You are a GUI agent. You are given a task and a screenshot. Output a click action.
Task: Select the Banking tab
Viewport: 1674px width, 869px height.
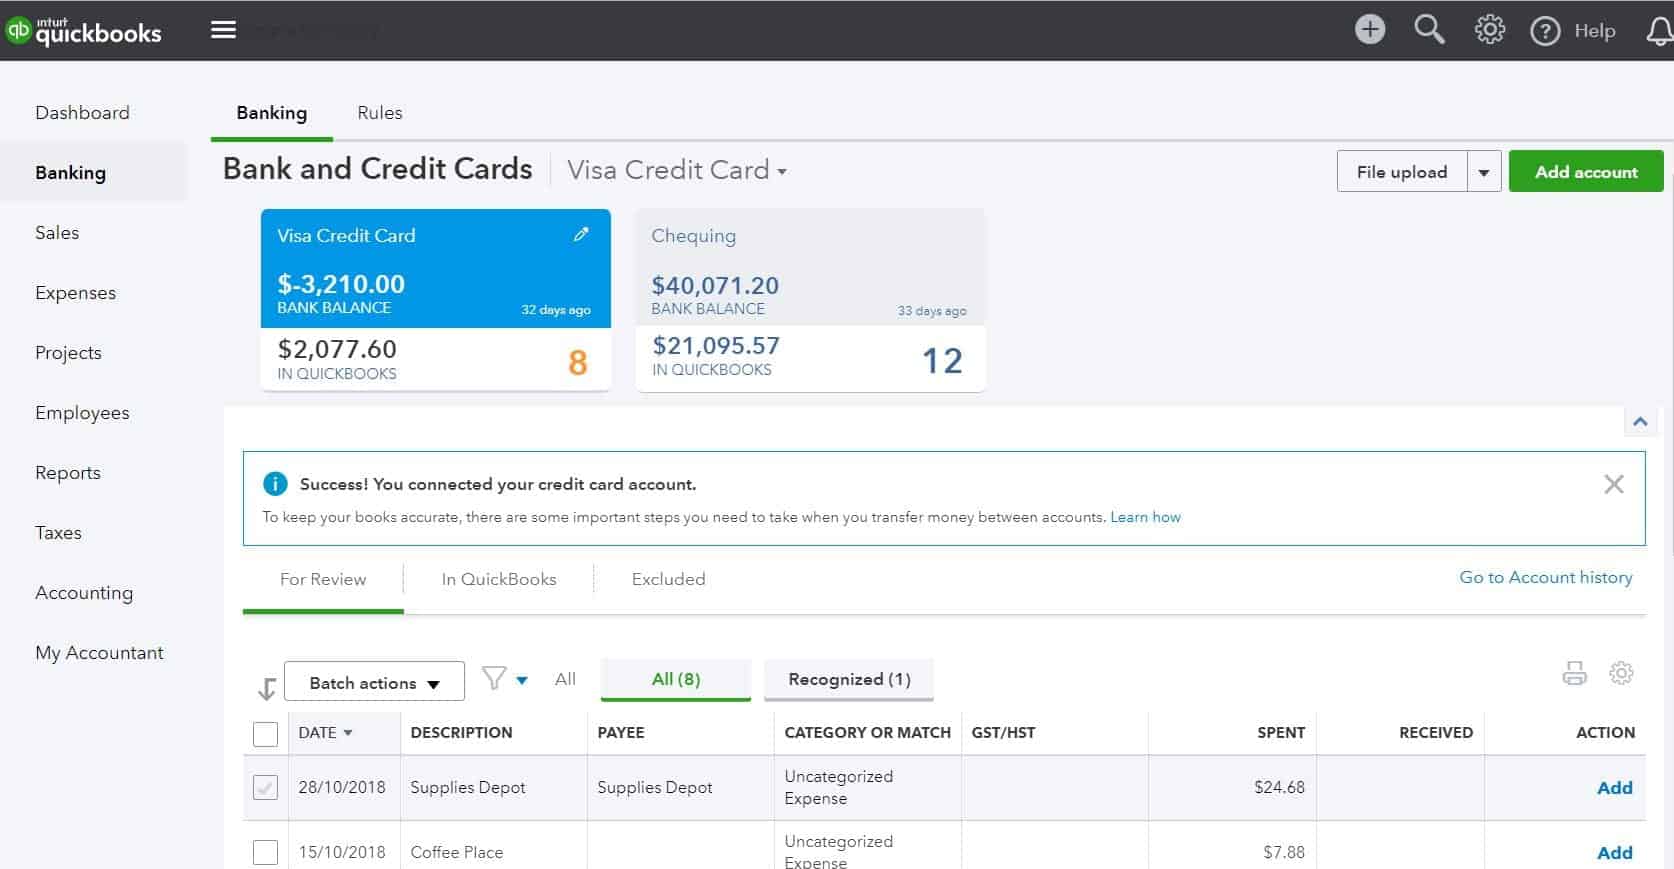pyautogui.click(x=271, y=113)
